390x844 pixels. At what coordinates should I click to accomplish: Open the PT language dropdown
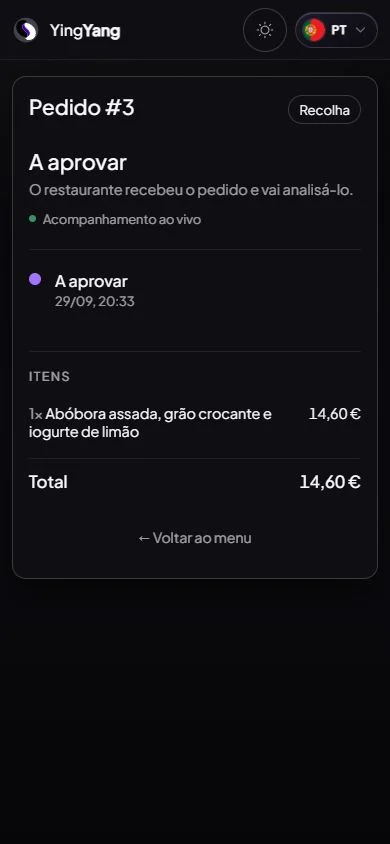[336, 30]
